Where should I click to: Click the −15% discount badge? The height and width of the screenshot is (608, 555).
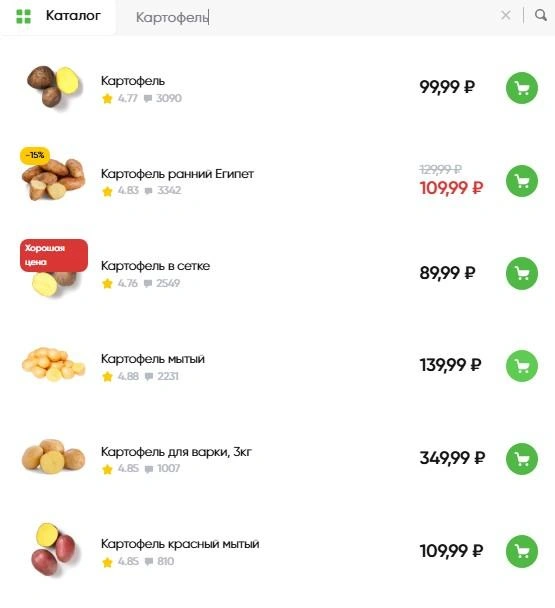pos(35,155)
